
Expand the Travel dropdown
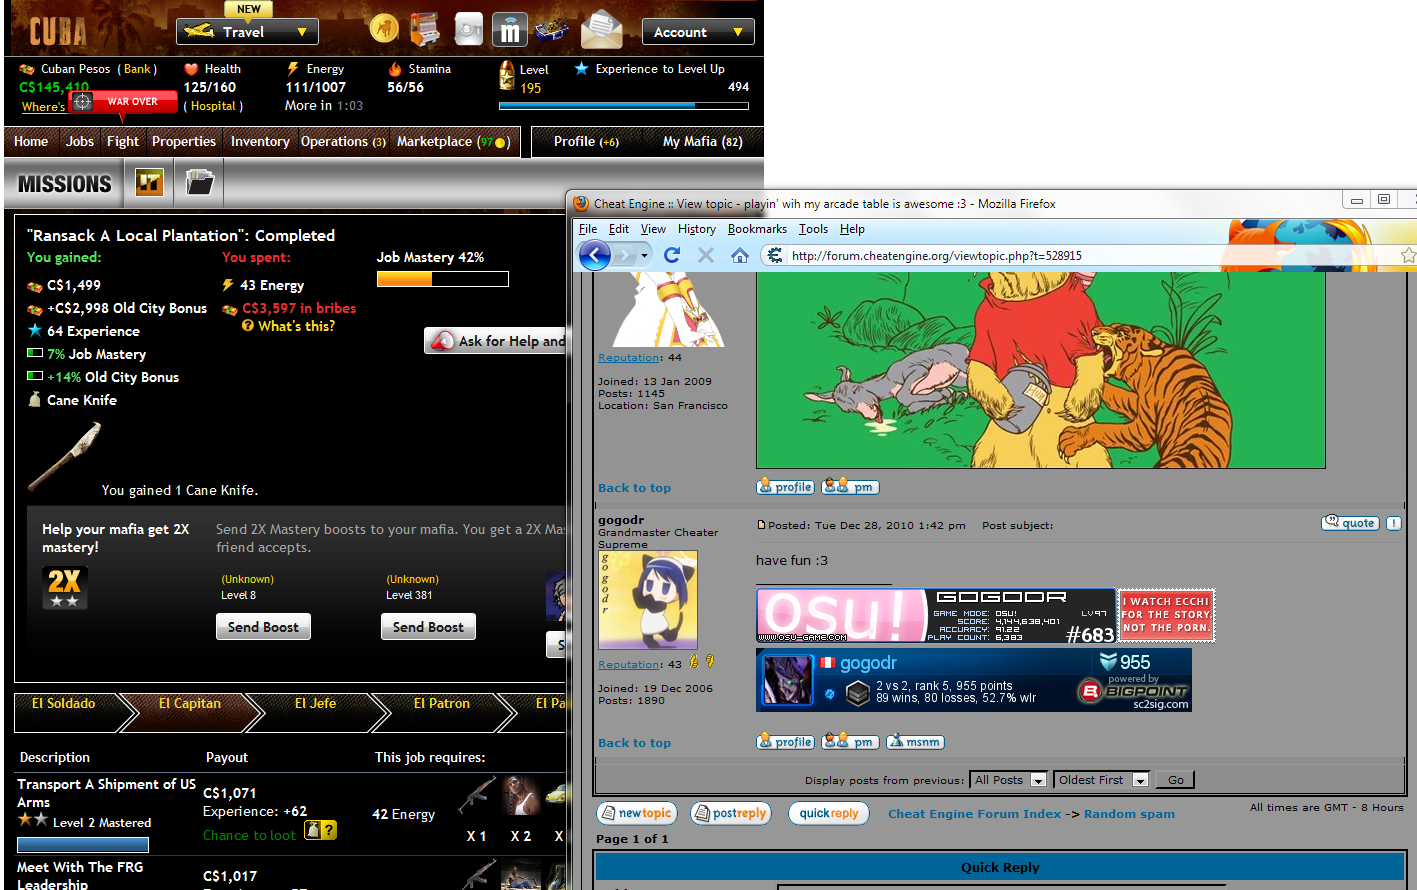coord(248,31)
